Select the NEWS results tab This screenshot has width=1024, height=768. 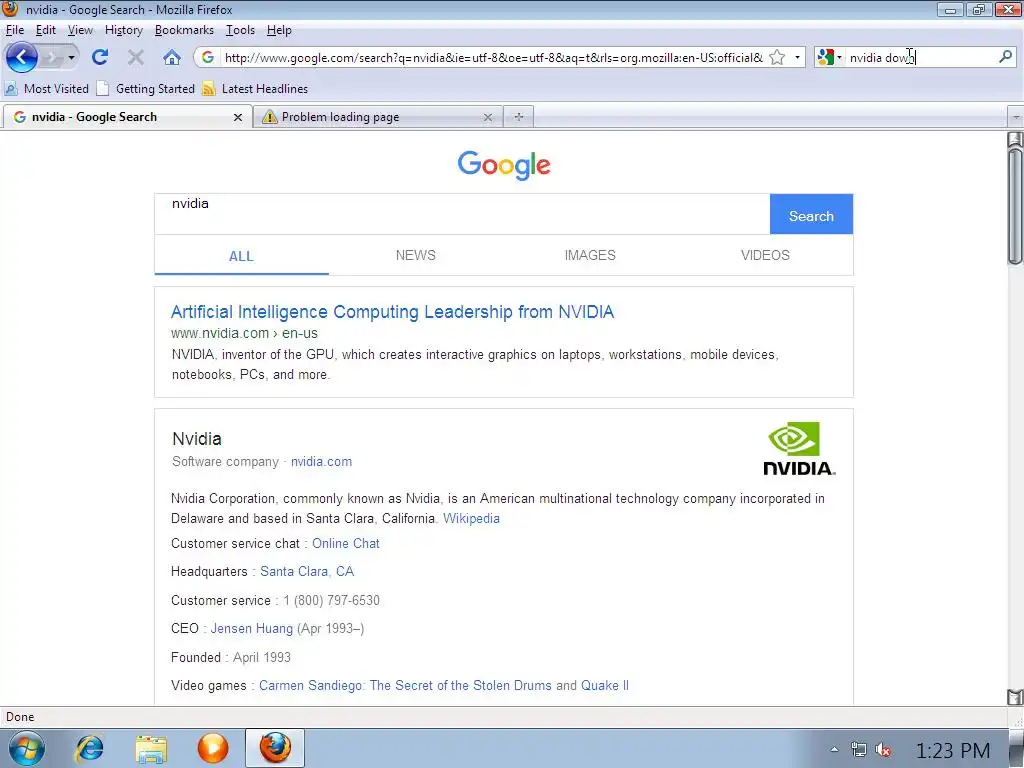pyautogui.click(x=415, y=255)
